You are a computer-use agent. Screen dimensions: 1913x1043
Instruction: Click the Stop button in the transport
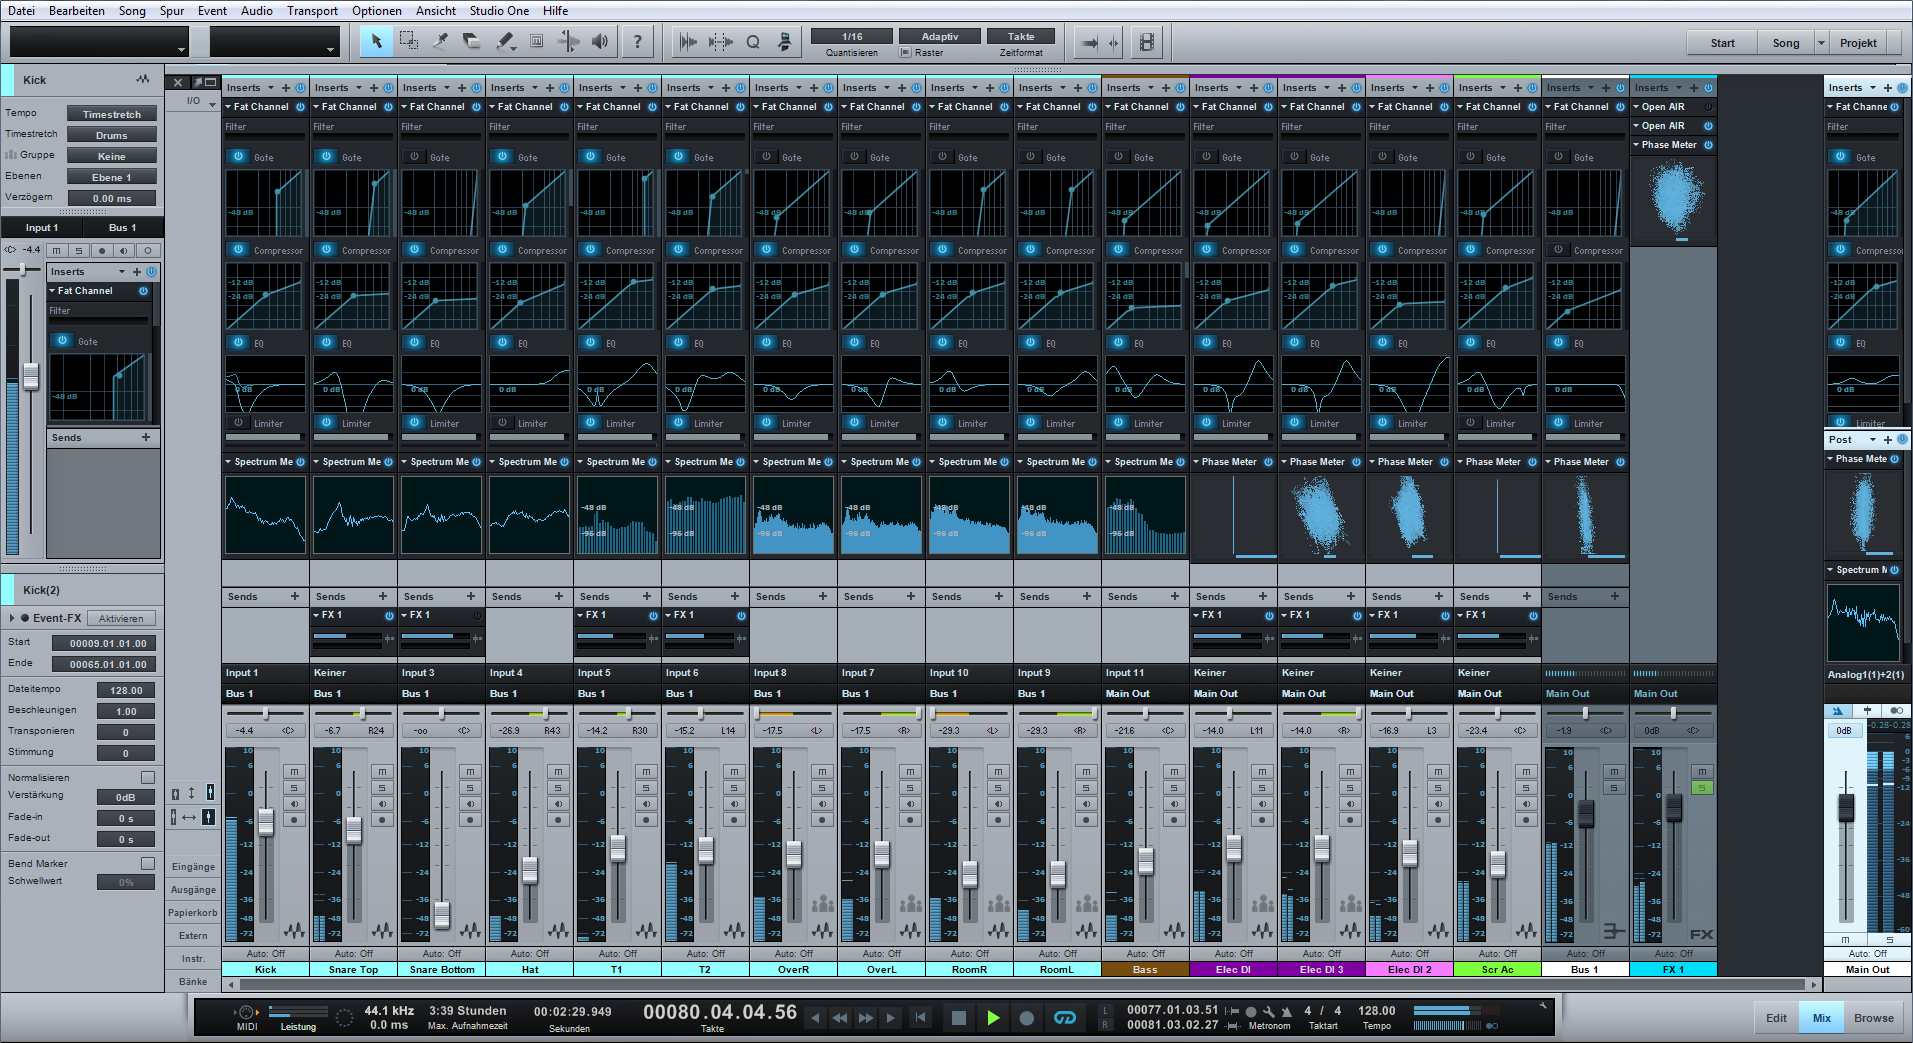(x=958, y=1018)
